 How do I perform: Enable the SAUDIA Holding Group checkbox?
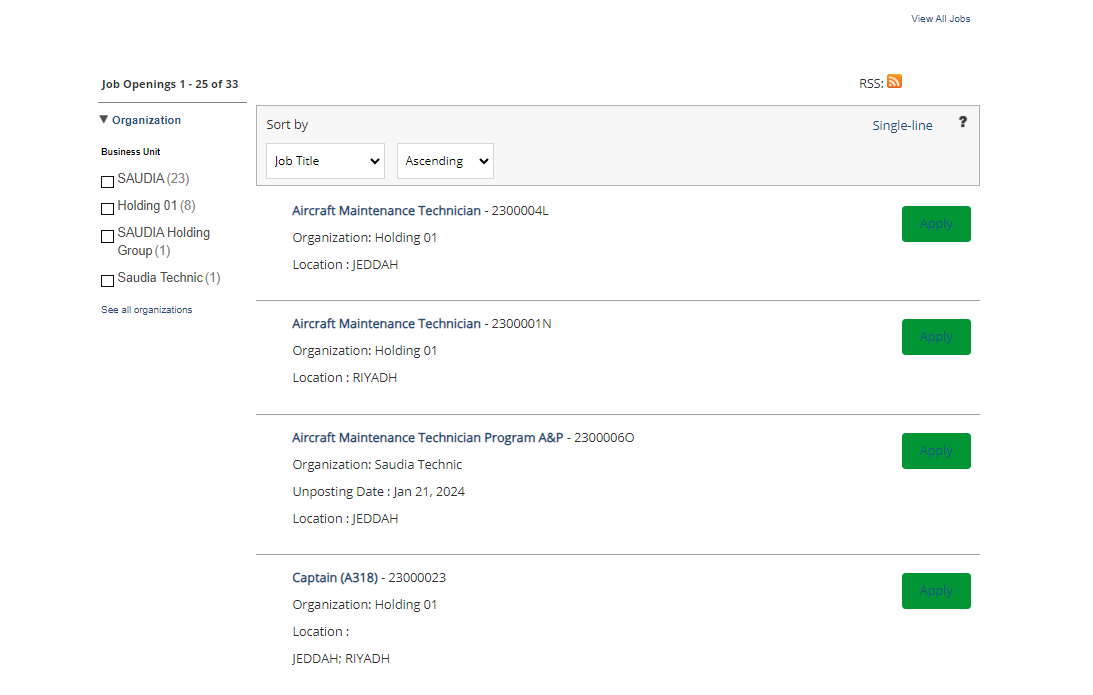point(108,237)
